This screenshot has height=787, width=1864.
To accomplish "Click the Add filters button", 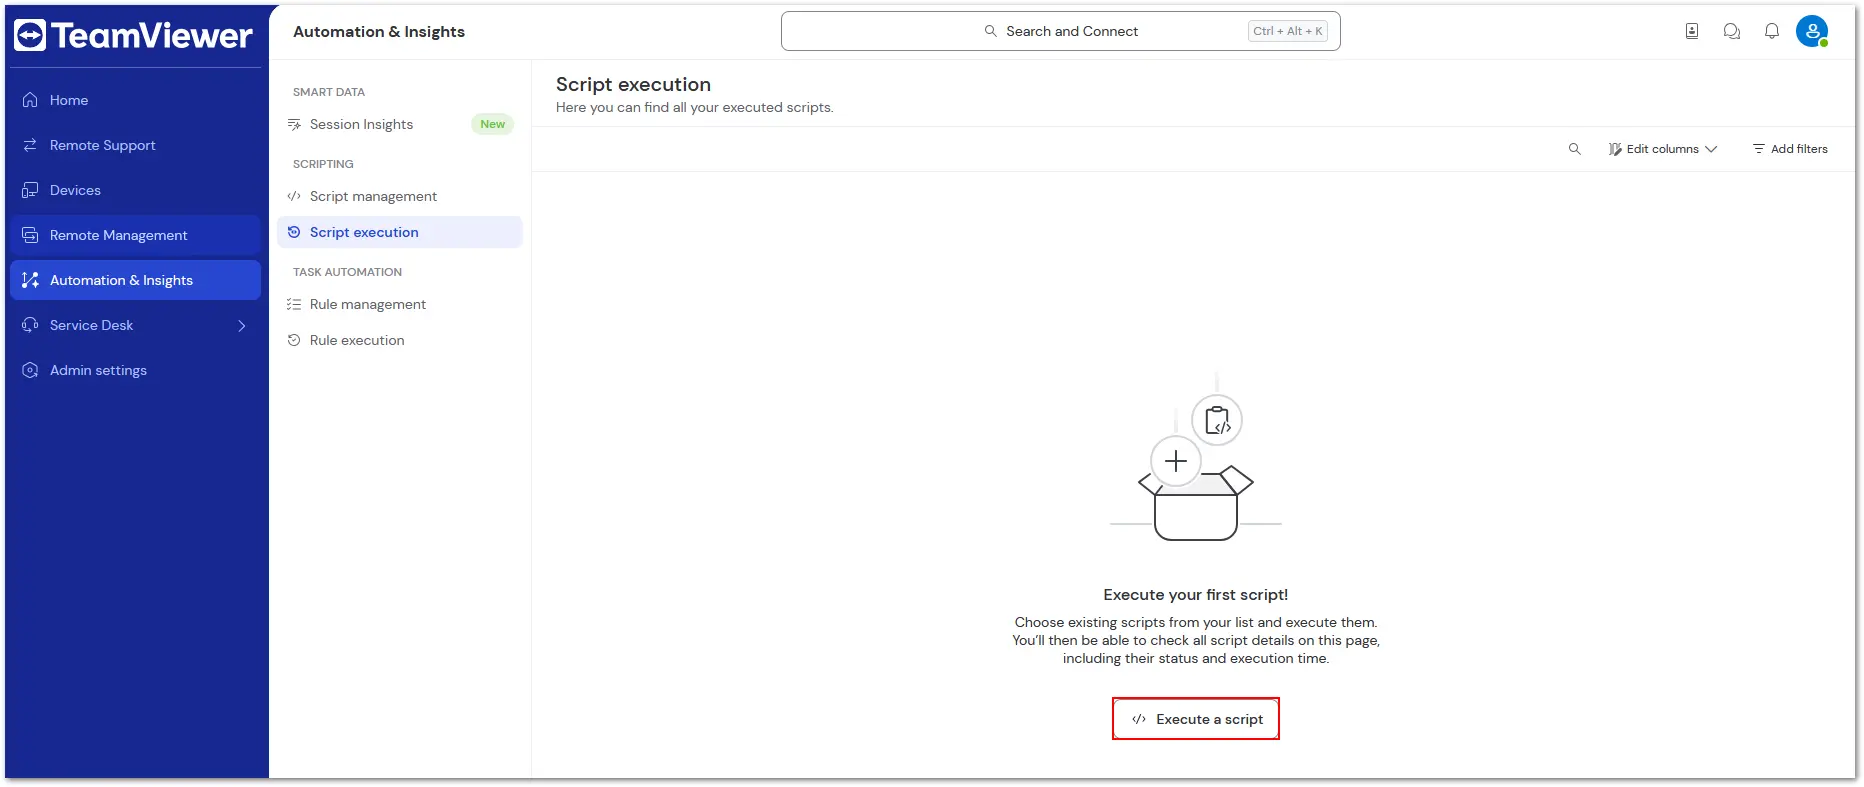I will [x=1790, y=149].
